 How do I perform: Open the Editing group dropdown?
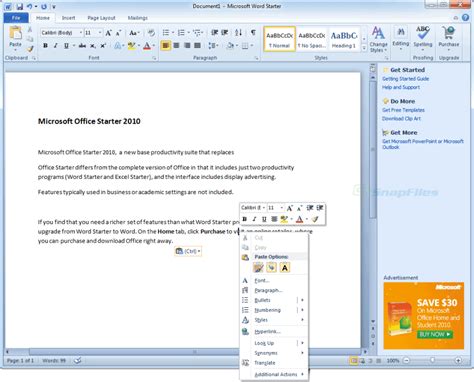[400, 39]
